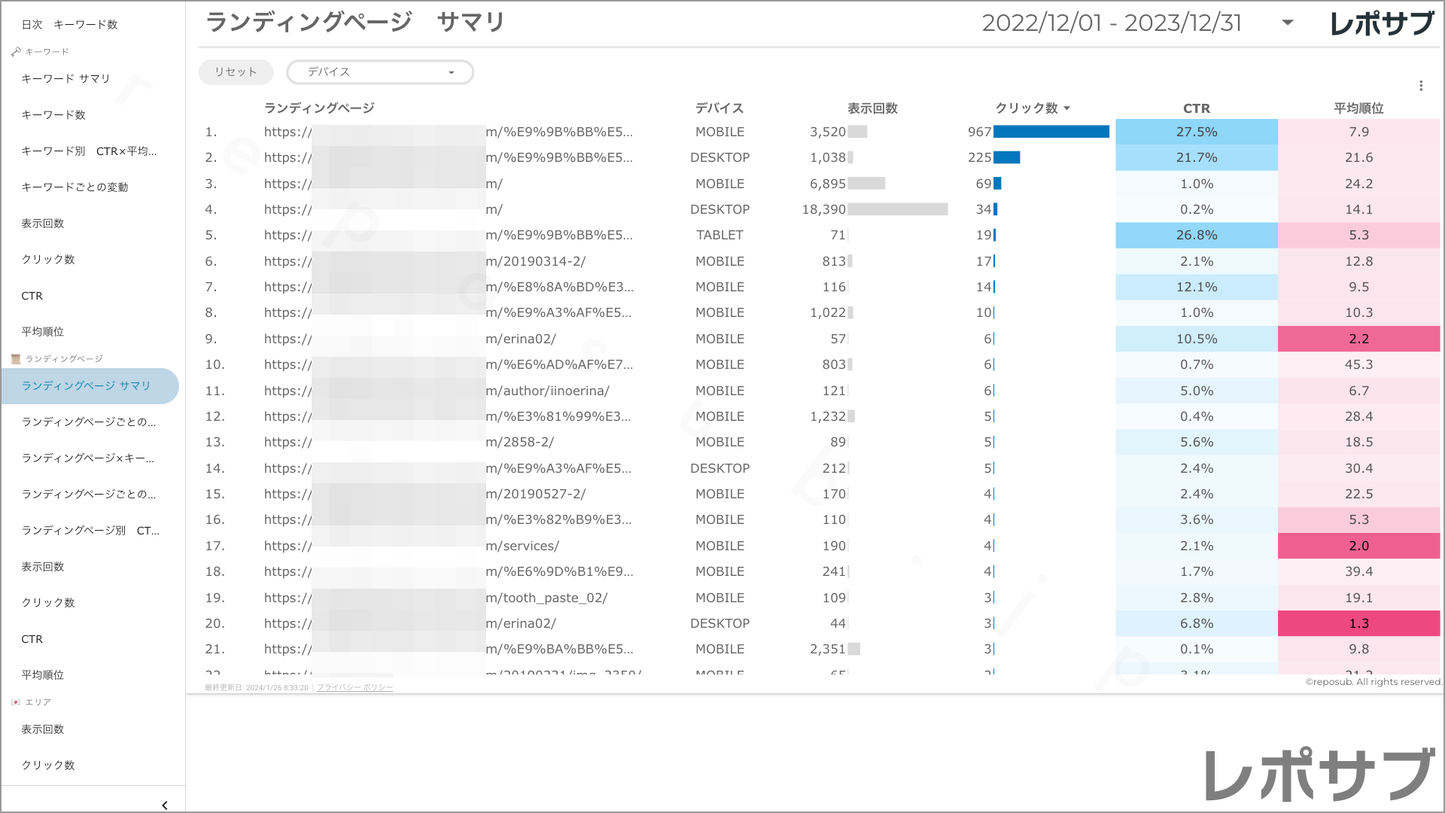Open the three-dot table options menu

pos(1421,86)
